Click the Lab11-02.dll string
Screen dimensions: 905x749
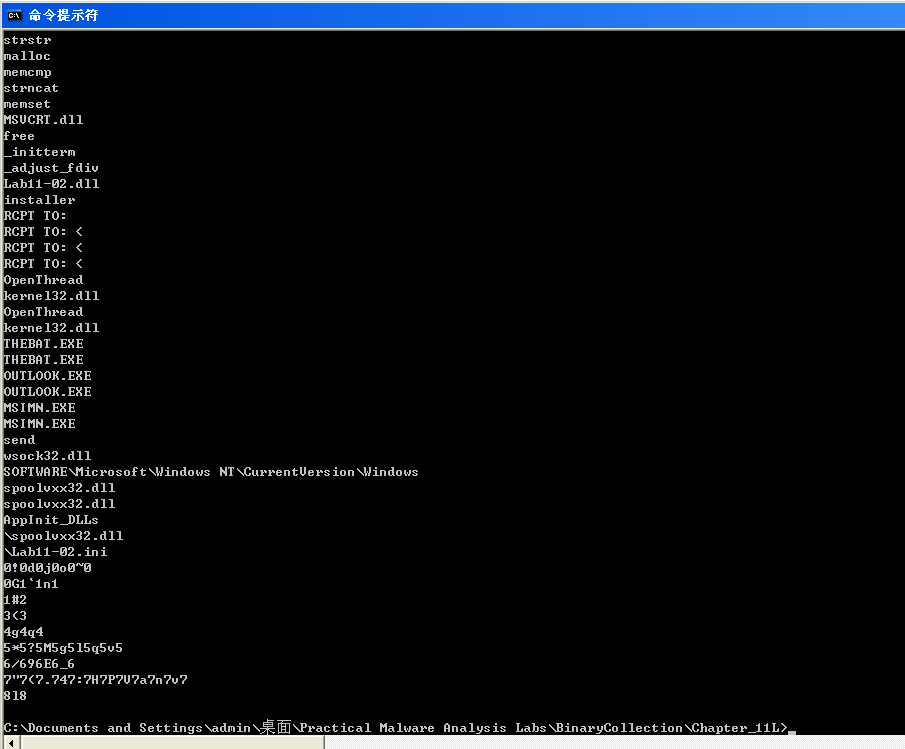click(x=51, y=184)
